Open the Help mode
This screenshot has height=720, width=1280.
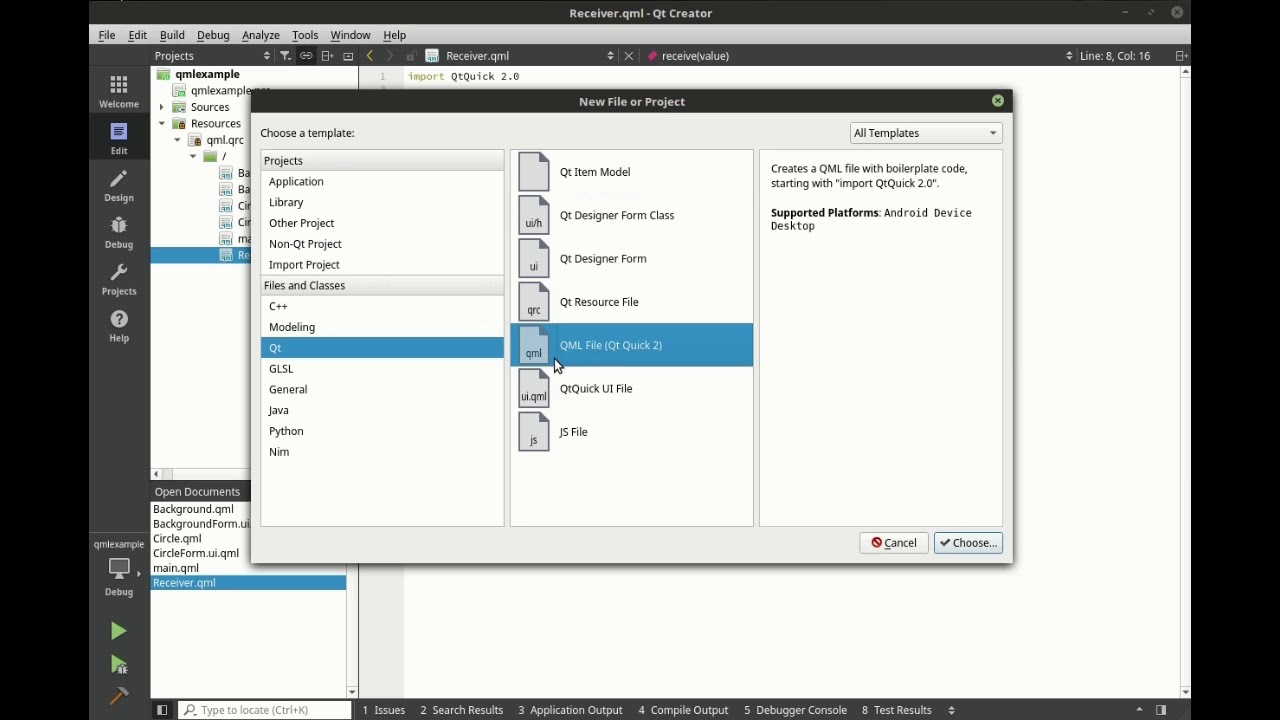(119, 326)
